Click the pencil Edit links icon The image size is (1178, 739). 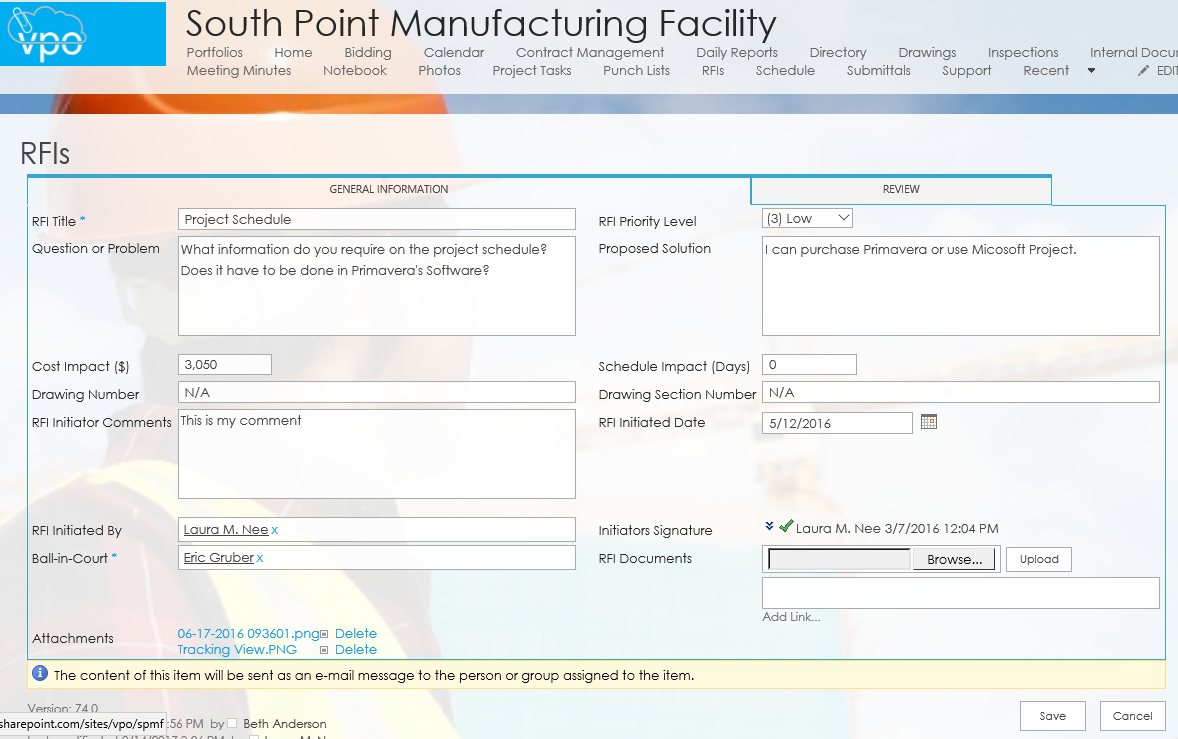click(1144, 71)
